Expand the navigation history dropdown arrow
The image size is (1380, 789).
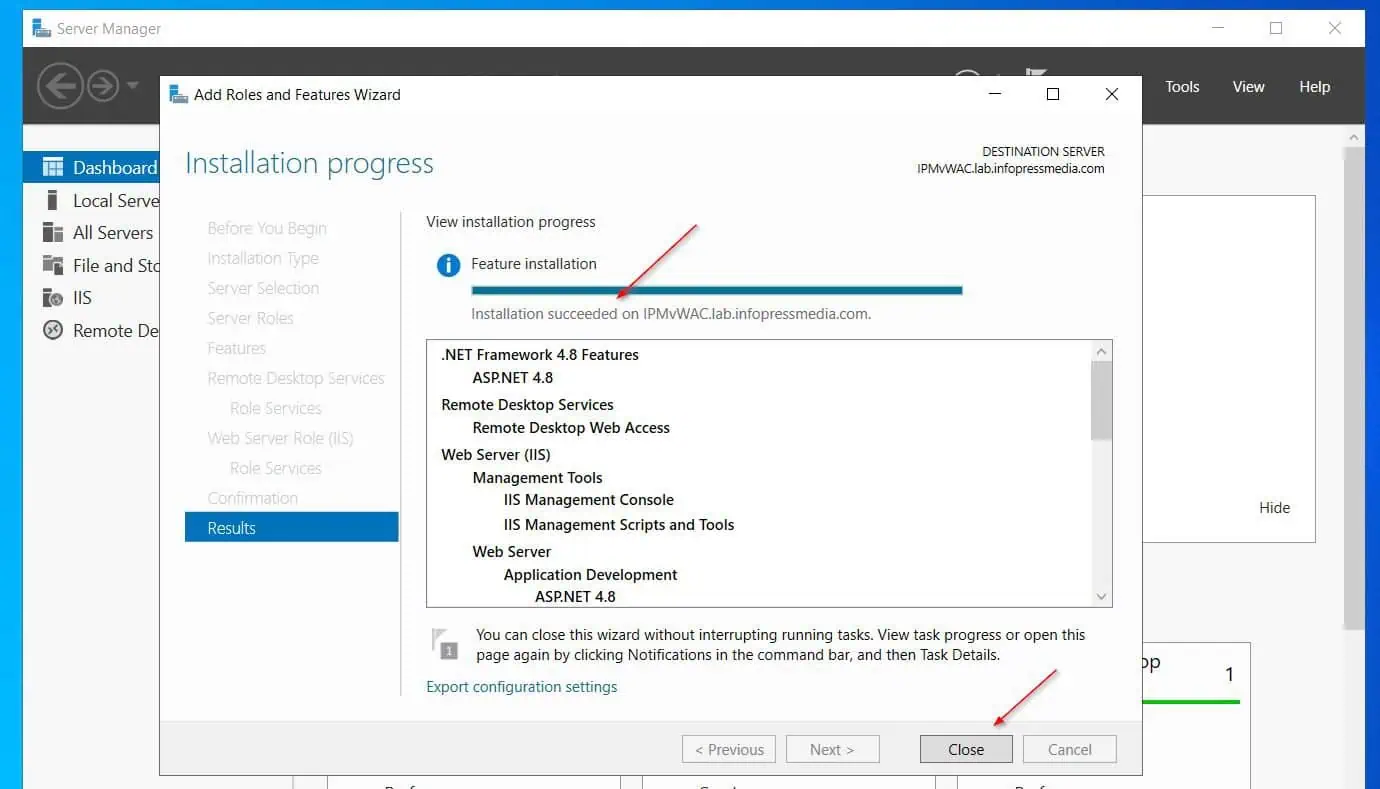click(132, 86)
